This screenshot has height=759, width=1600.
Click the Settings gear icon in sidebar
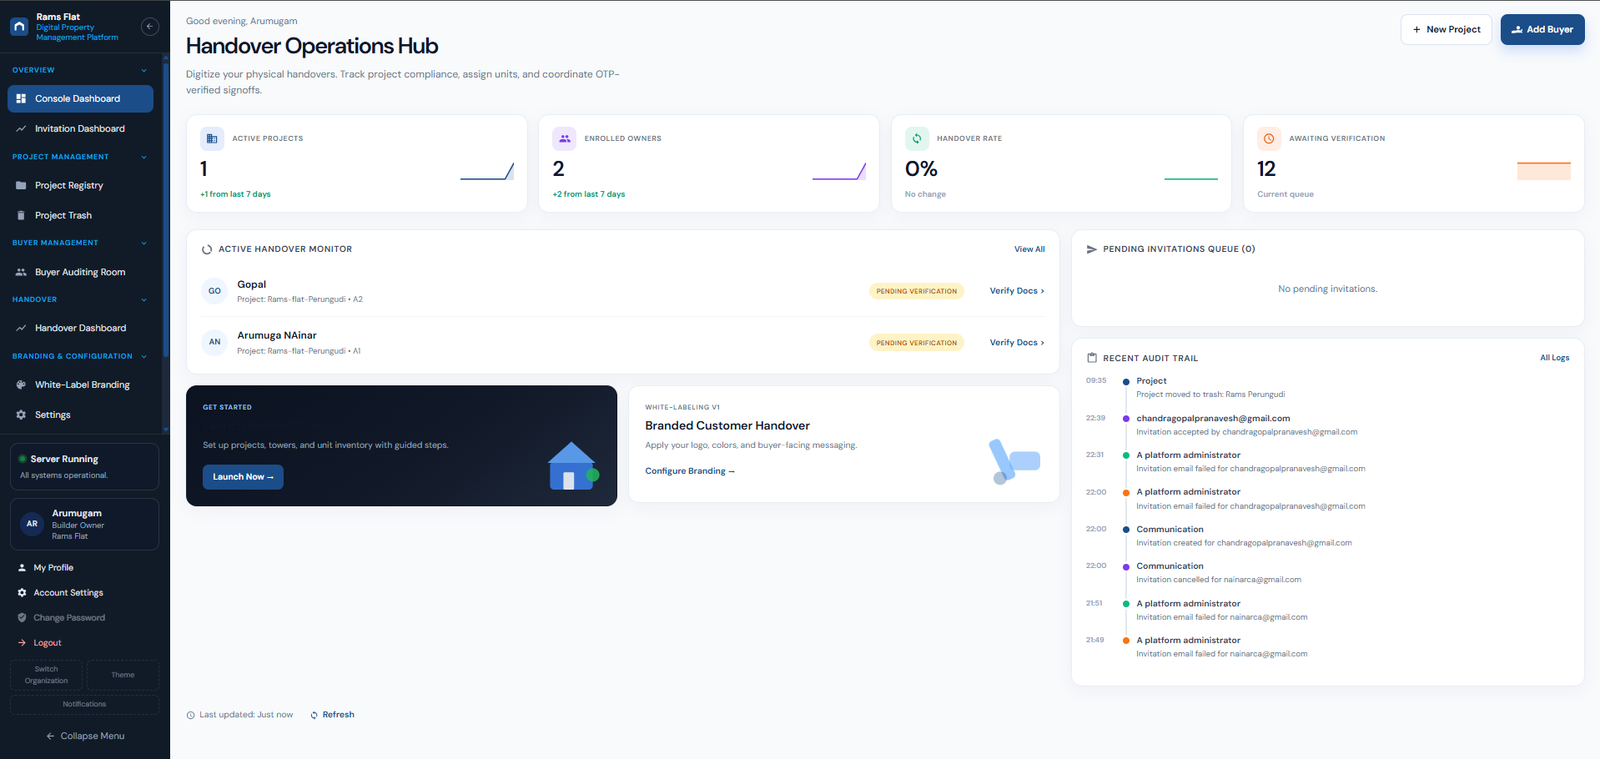21,415
